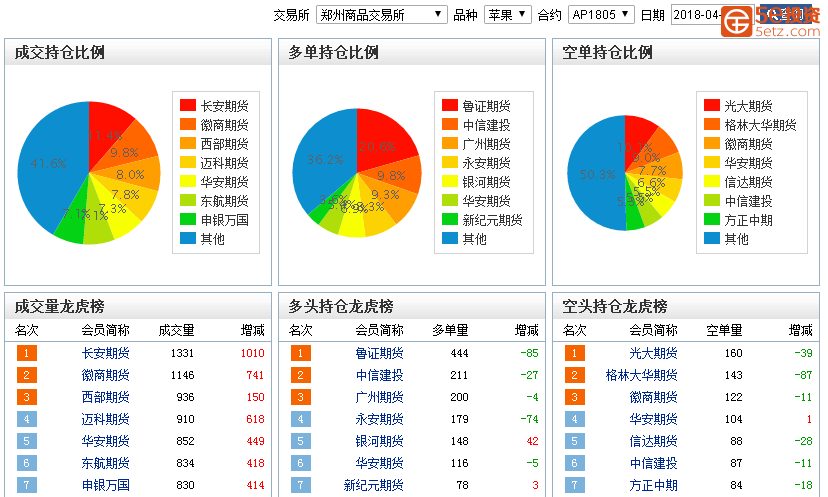Click rank 2 badge beside 格林大华期货
Image resolution: width=828 pixels, height=497 pixels.
tap(575, 375)
